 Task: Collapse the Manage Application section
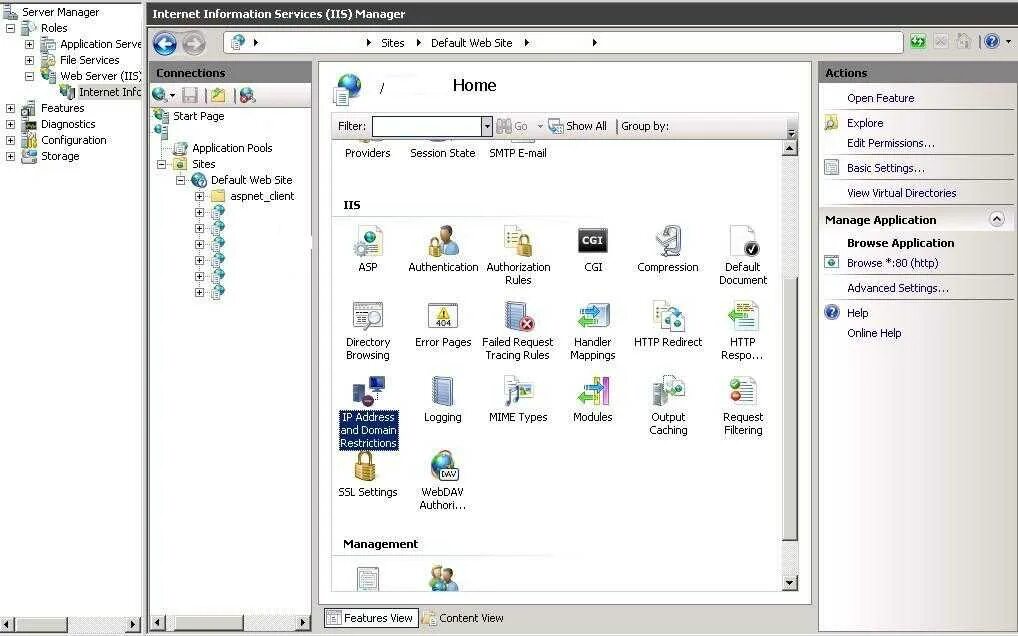point(997,219)
